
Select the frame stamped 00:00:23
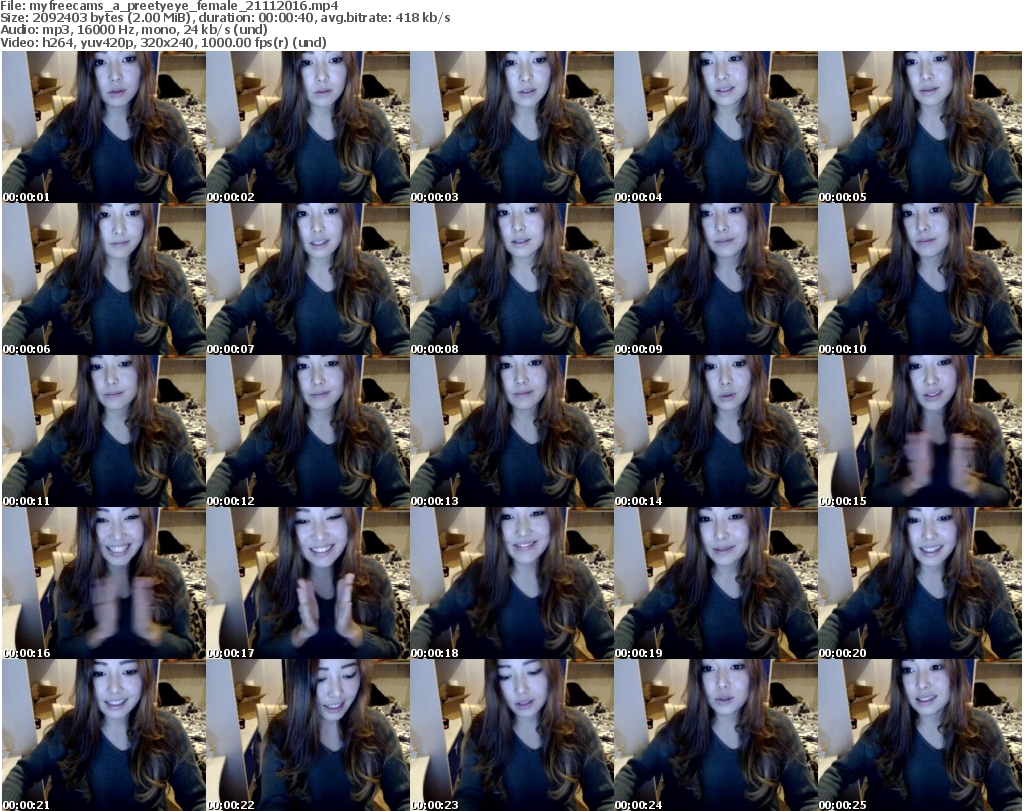(x=512, y=735)
